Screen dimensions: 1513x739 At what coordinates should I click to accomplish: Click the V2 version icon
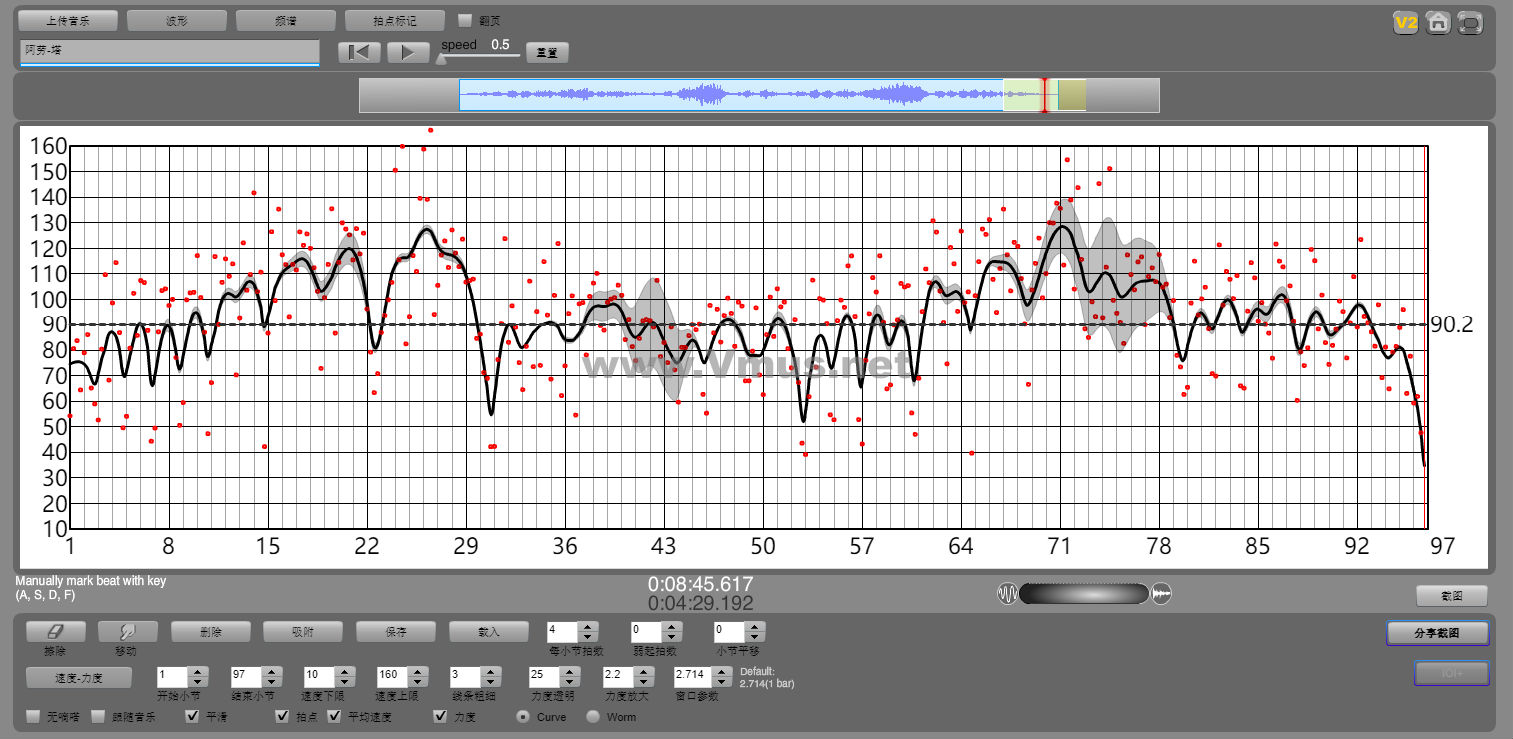coord(1407,23)
